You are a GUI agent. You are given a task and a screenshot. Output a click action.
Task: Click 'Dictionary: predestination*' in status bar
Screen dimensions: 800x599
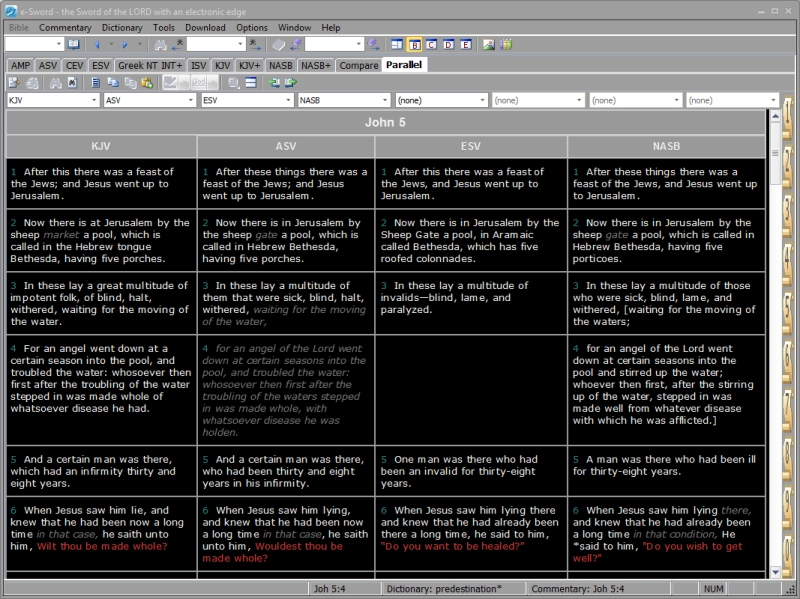coord(444,589)
